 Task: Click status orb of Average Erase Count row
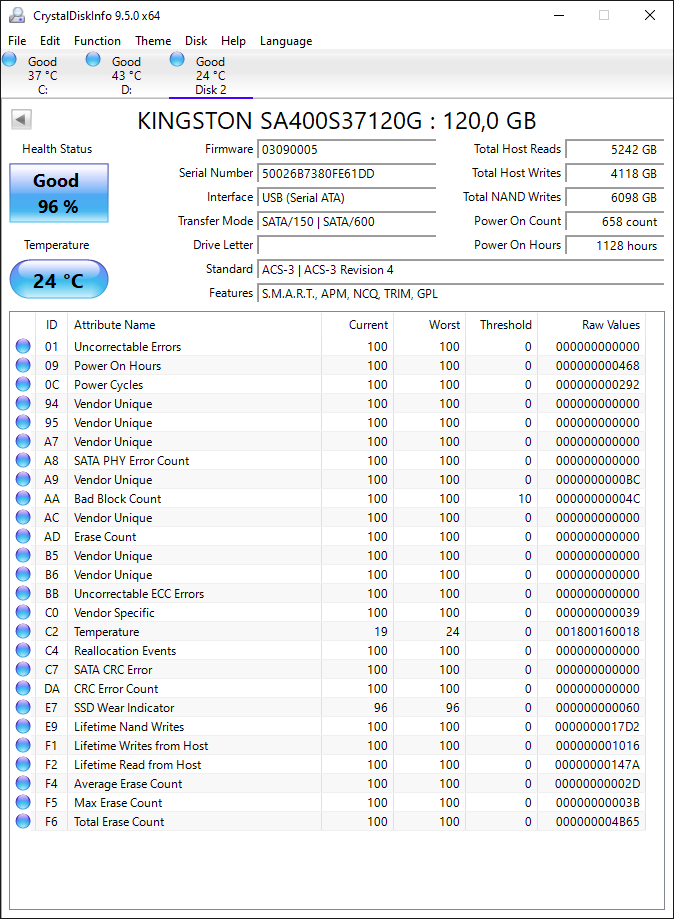tap(23, 783)
